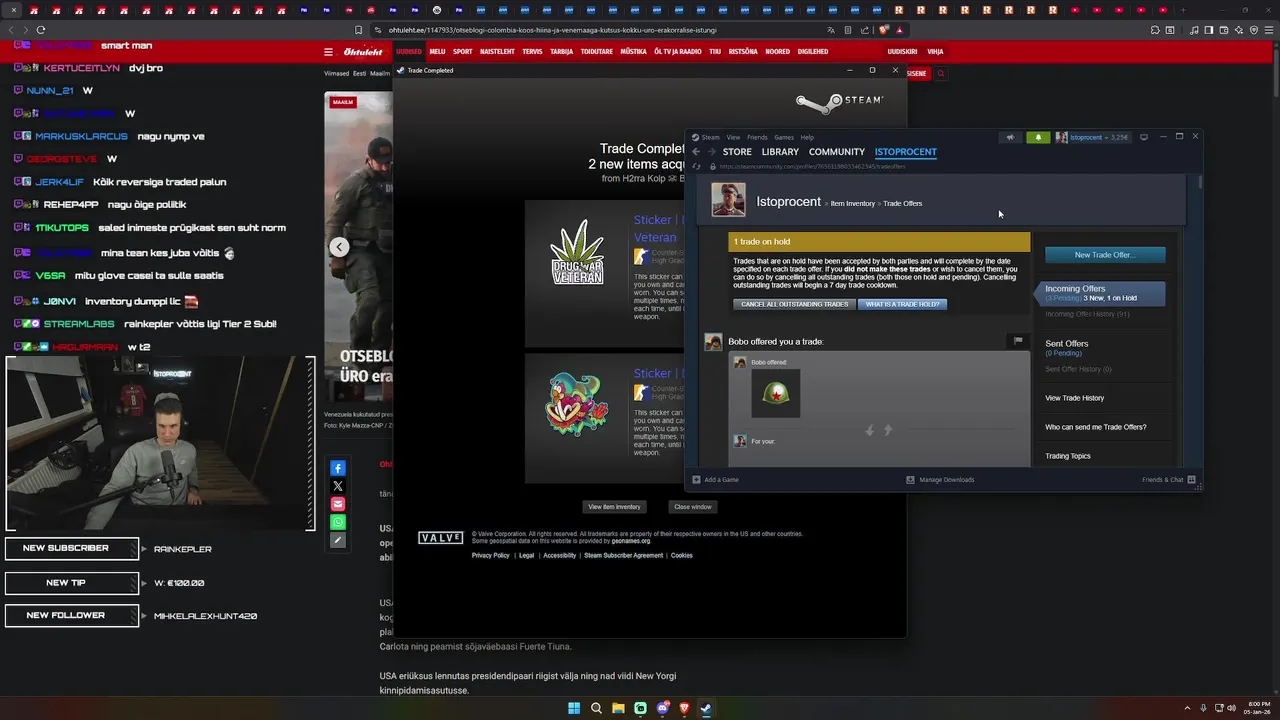Click Item Inventory breadcrumb link
Viewport: 1280px width, 720px height.
click(853, 203)
